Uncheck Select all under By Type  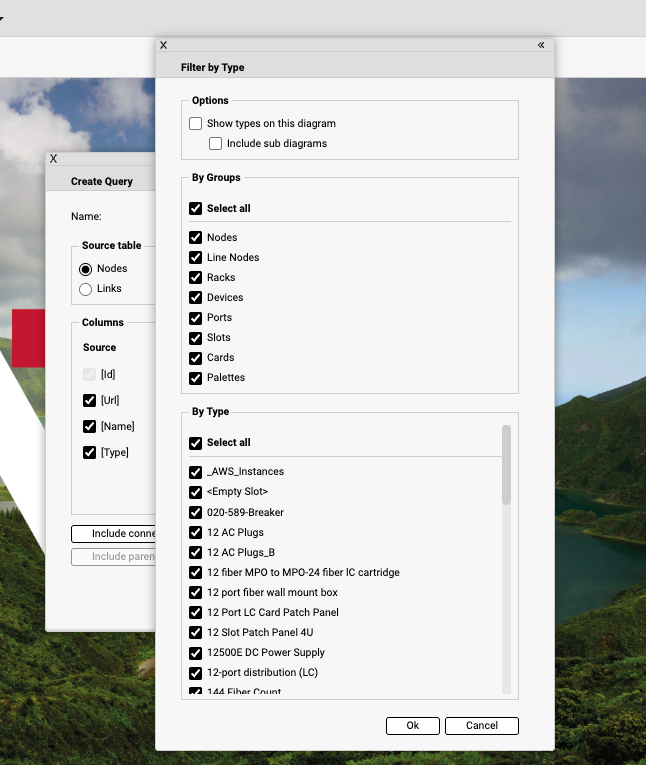(x=196, y=443)
